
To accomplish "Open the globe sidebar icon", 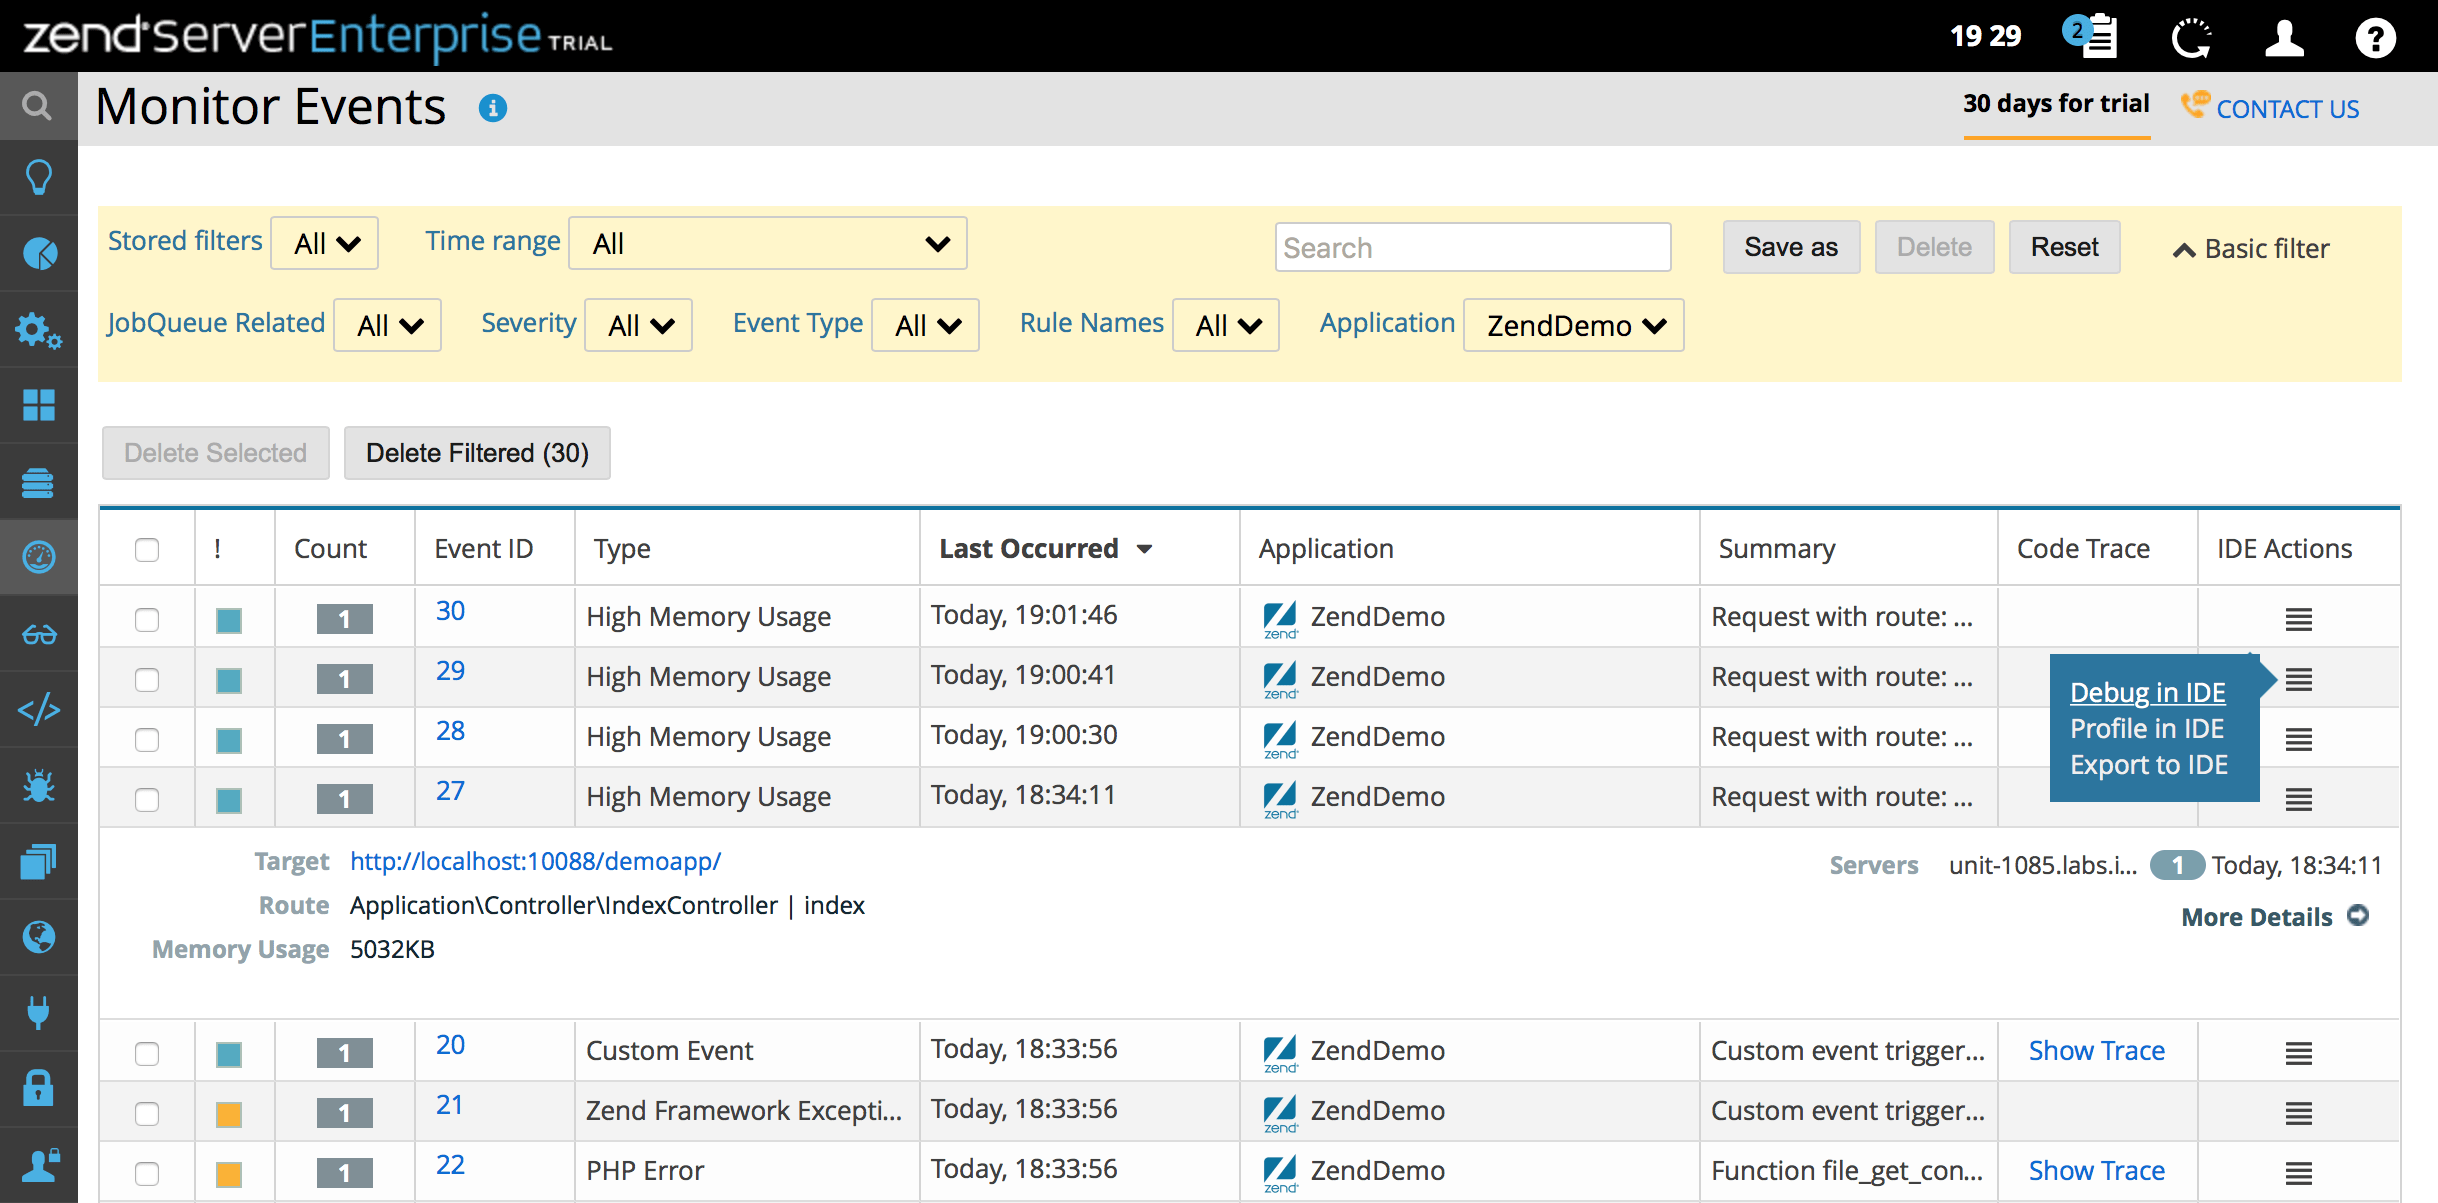I will click(39, 937).
